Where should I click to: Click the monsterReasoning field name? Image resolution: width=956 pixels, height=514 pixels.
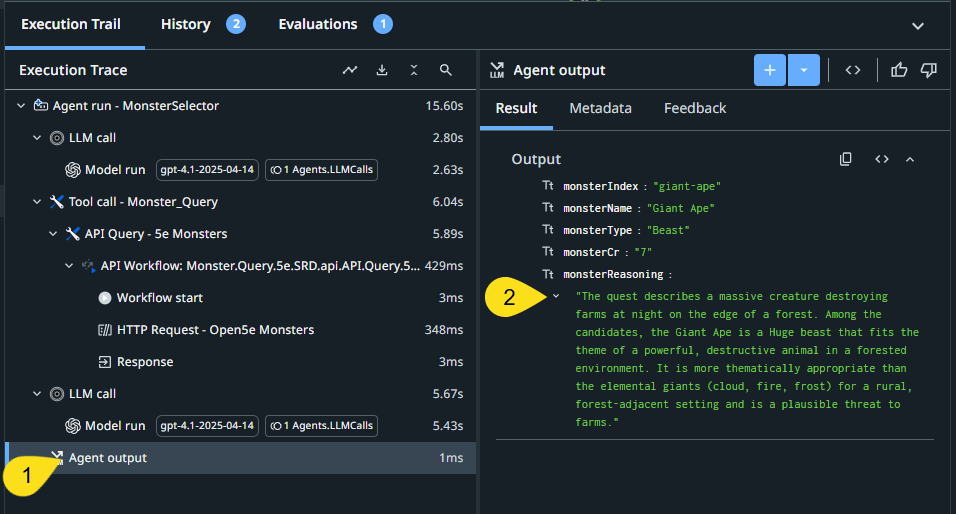[x=613, y=274]
